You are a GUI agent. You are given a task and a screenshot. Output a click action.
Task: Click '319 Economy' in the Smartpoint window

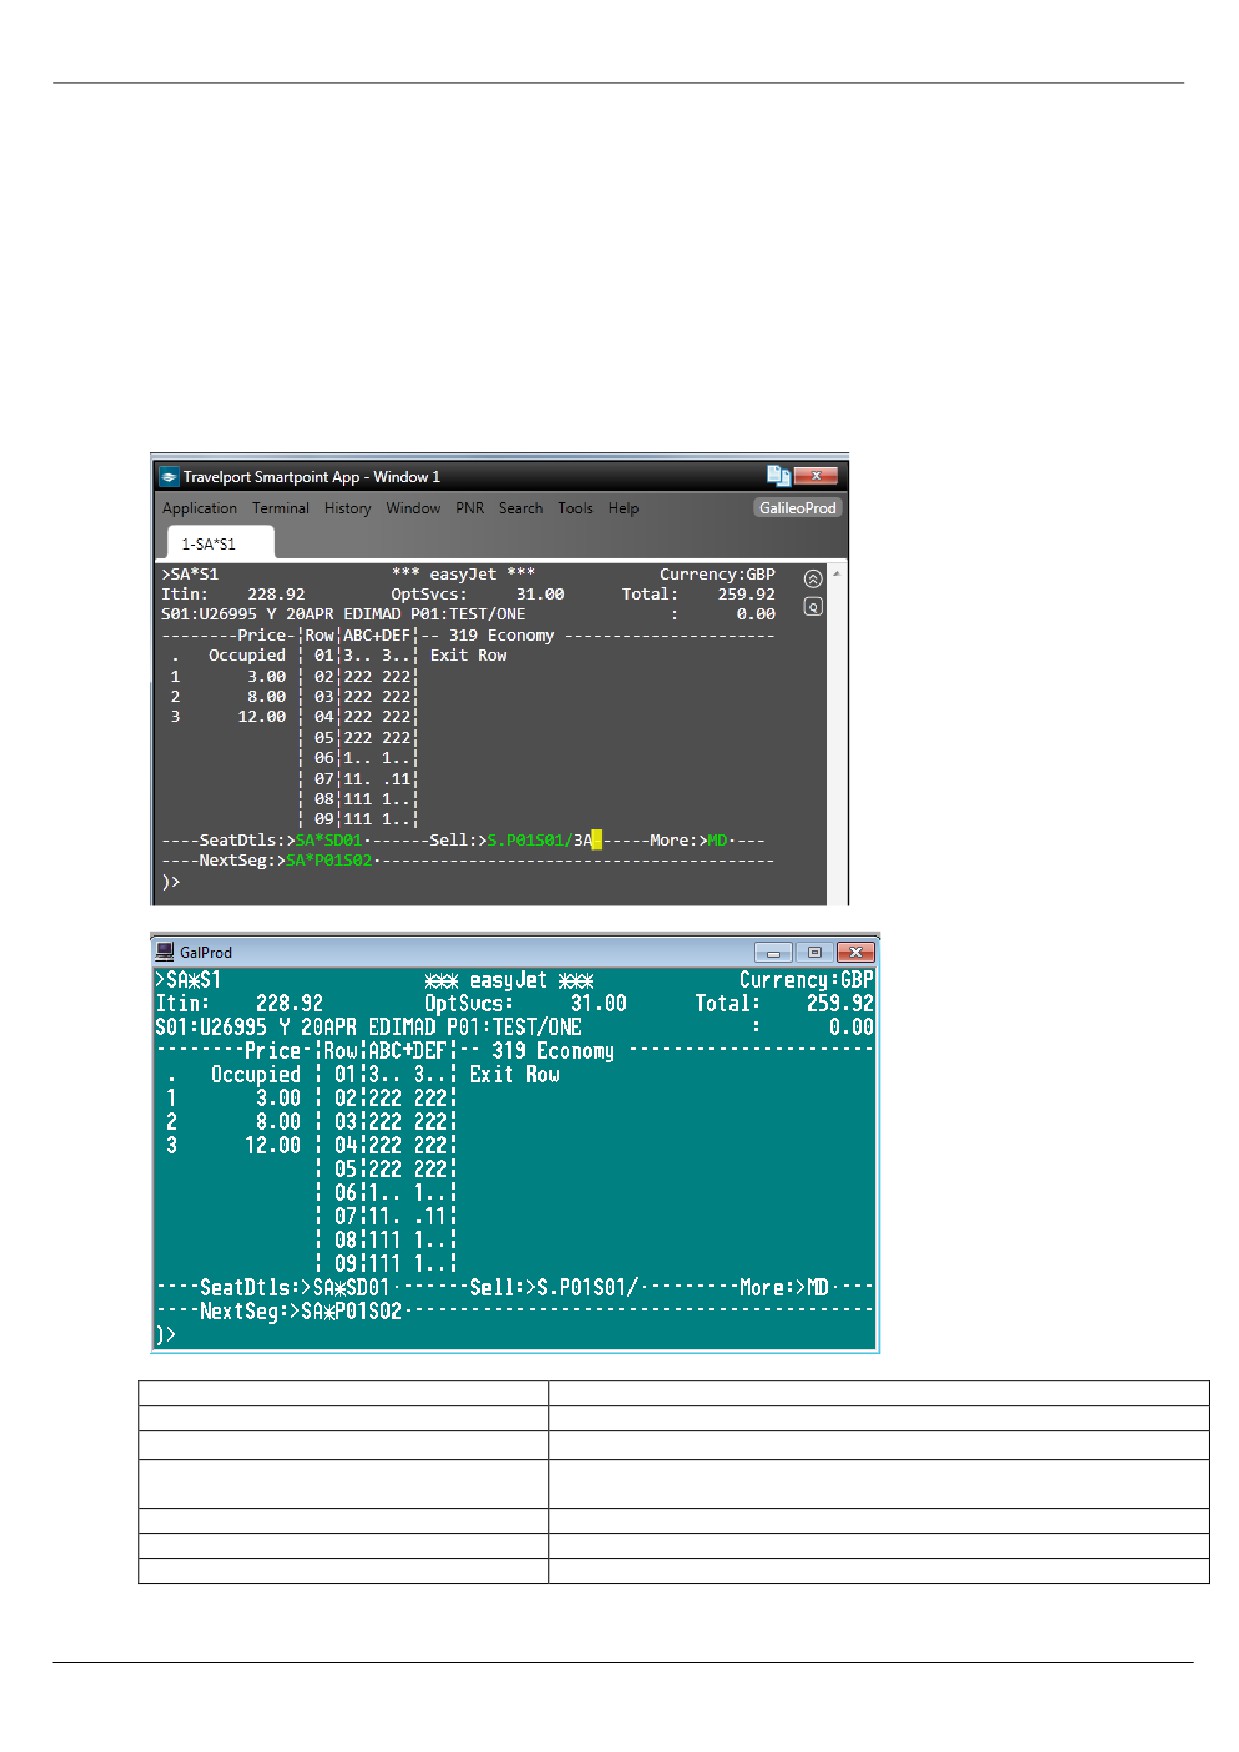click(x=501, y=635)
